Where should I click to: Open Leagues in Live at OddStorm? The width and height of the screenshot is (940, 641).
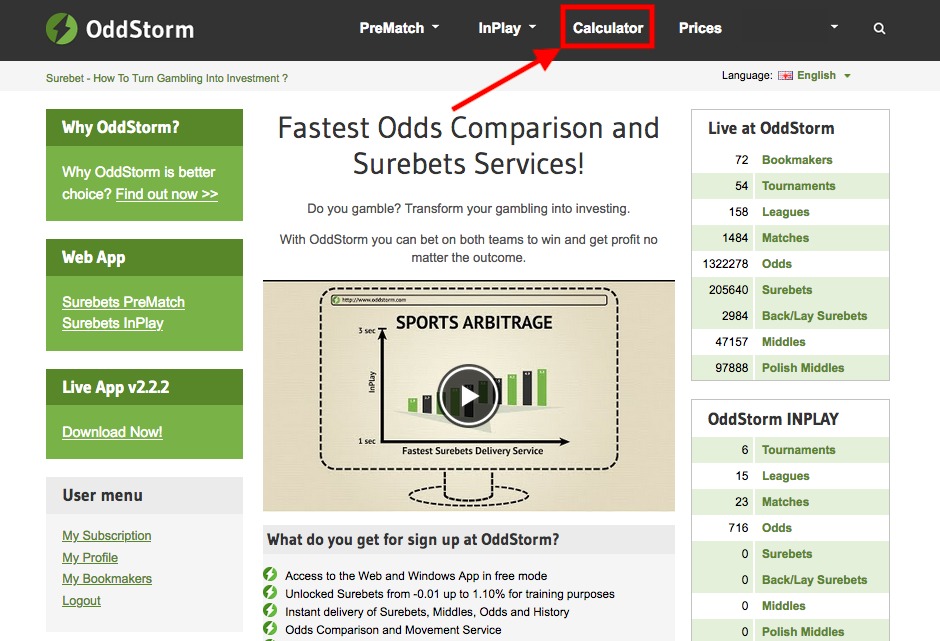(x=785, y=212)
